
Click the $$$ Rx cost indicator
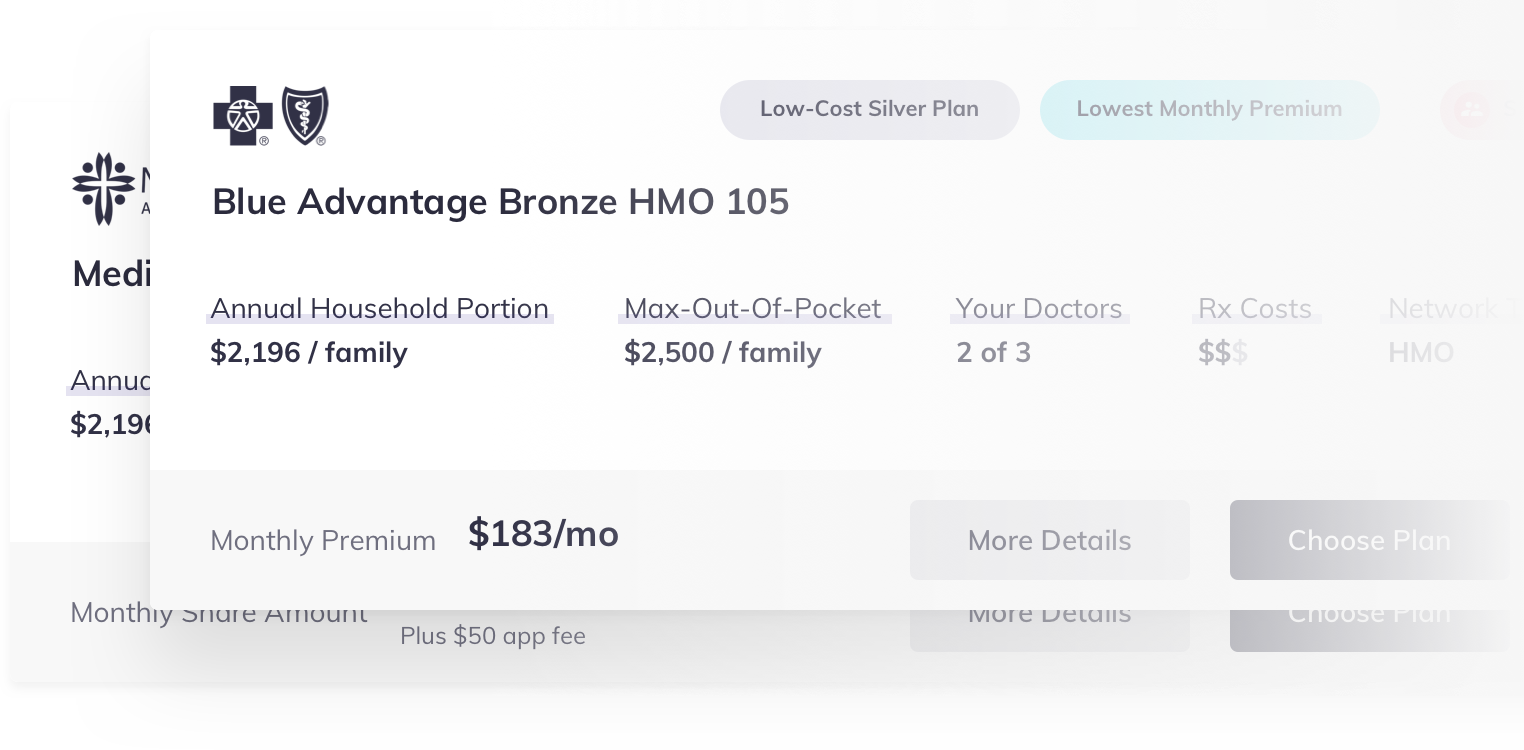click(x=1223, y=352)
